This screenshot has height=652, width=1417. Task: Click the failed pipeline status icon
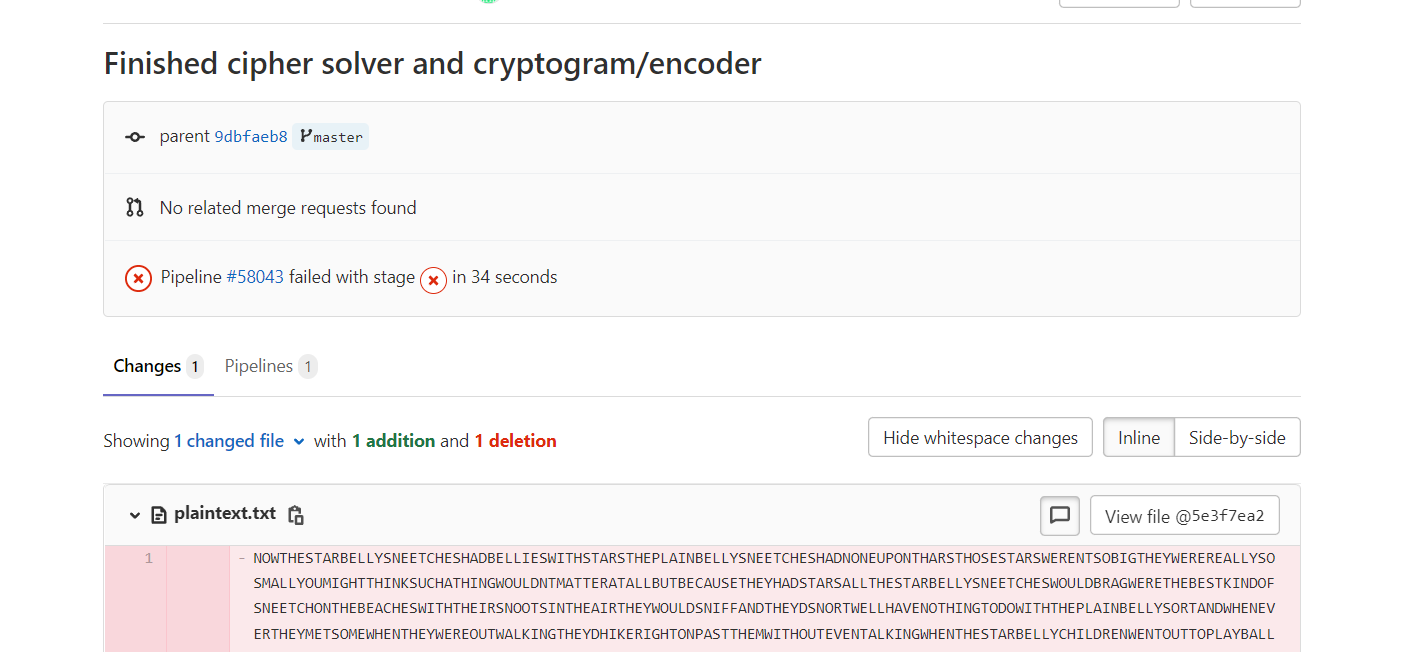point(138,278)
